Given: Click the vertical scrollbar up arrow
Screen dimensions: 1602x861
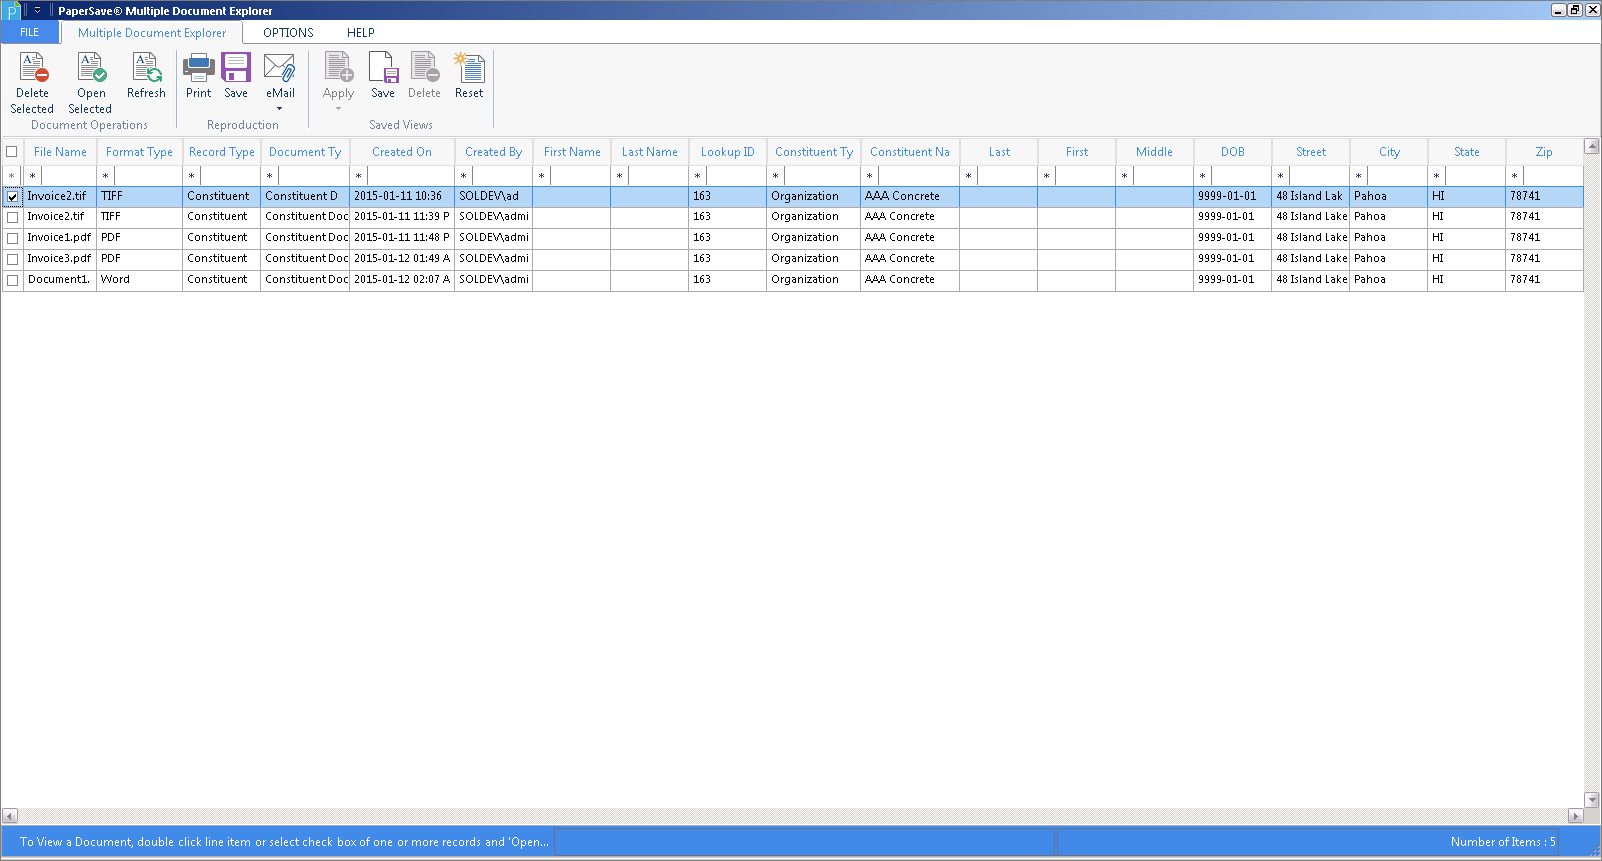Looking at the screenshot, I should click(x=1592, y=146).
